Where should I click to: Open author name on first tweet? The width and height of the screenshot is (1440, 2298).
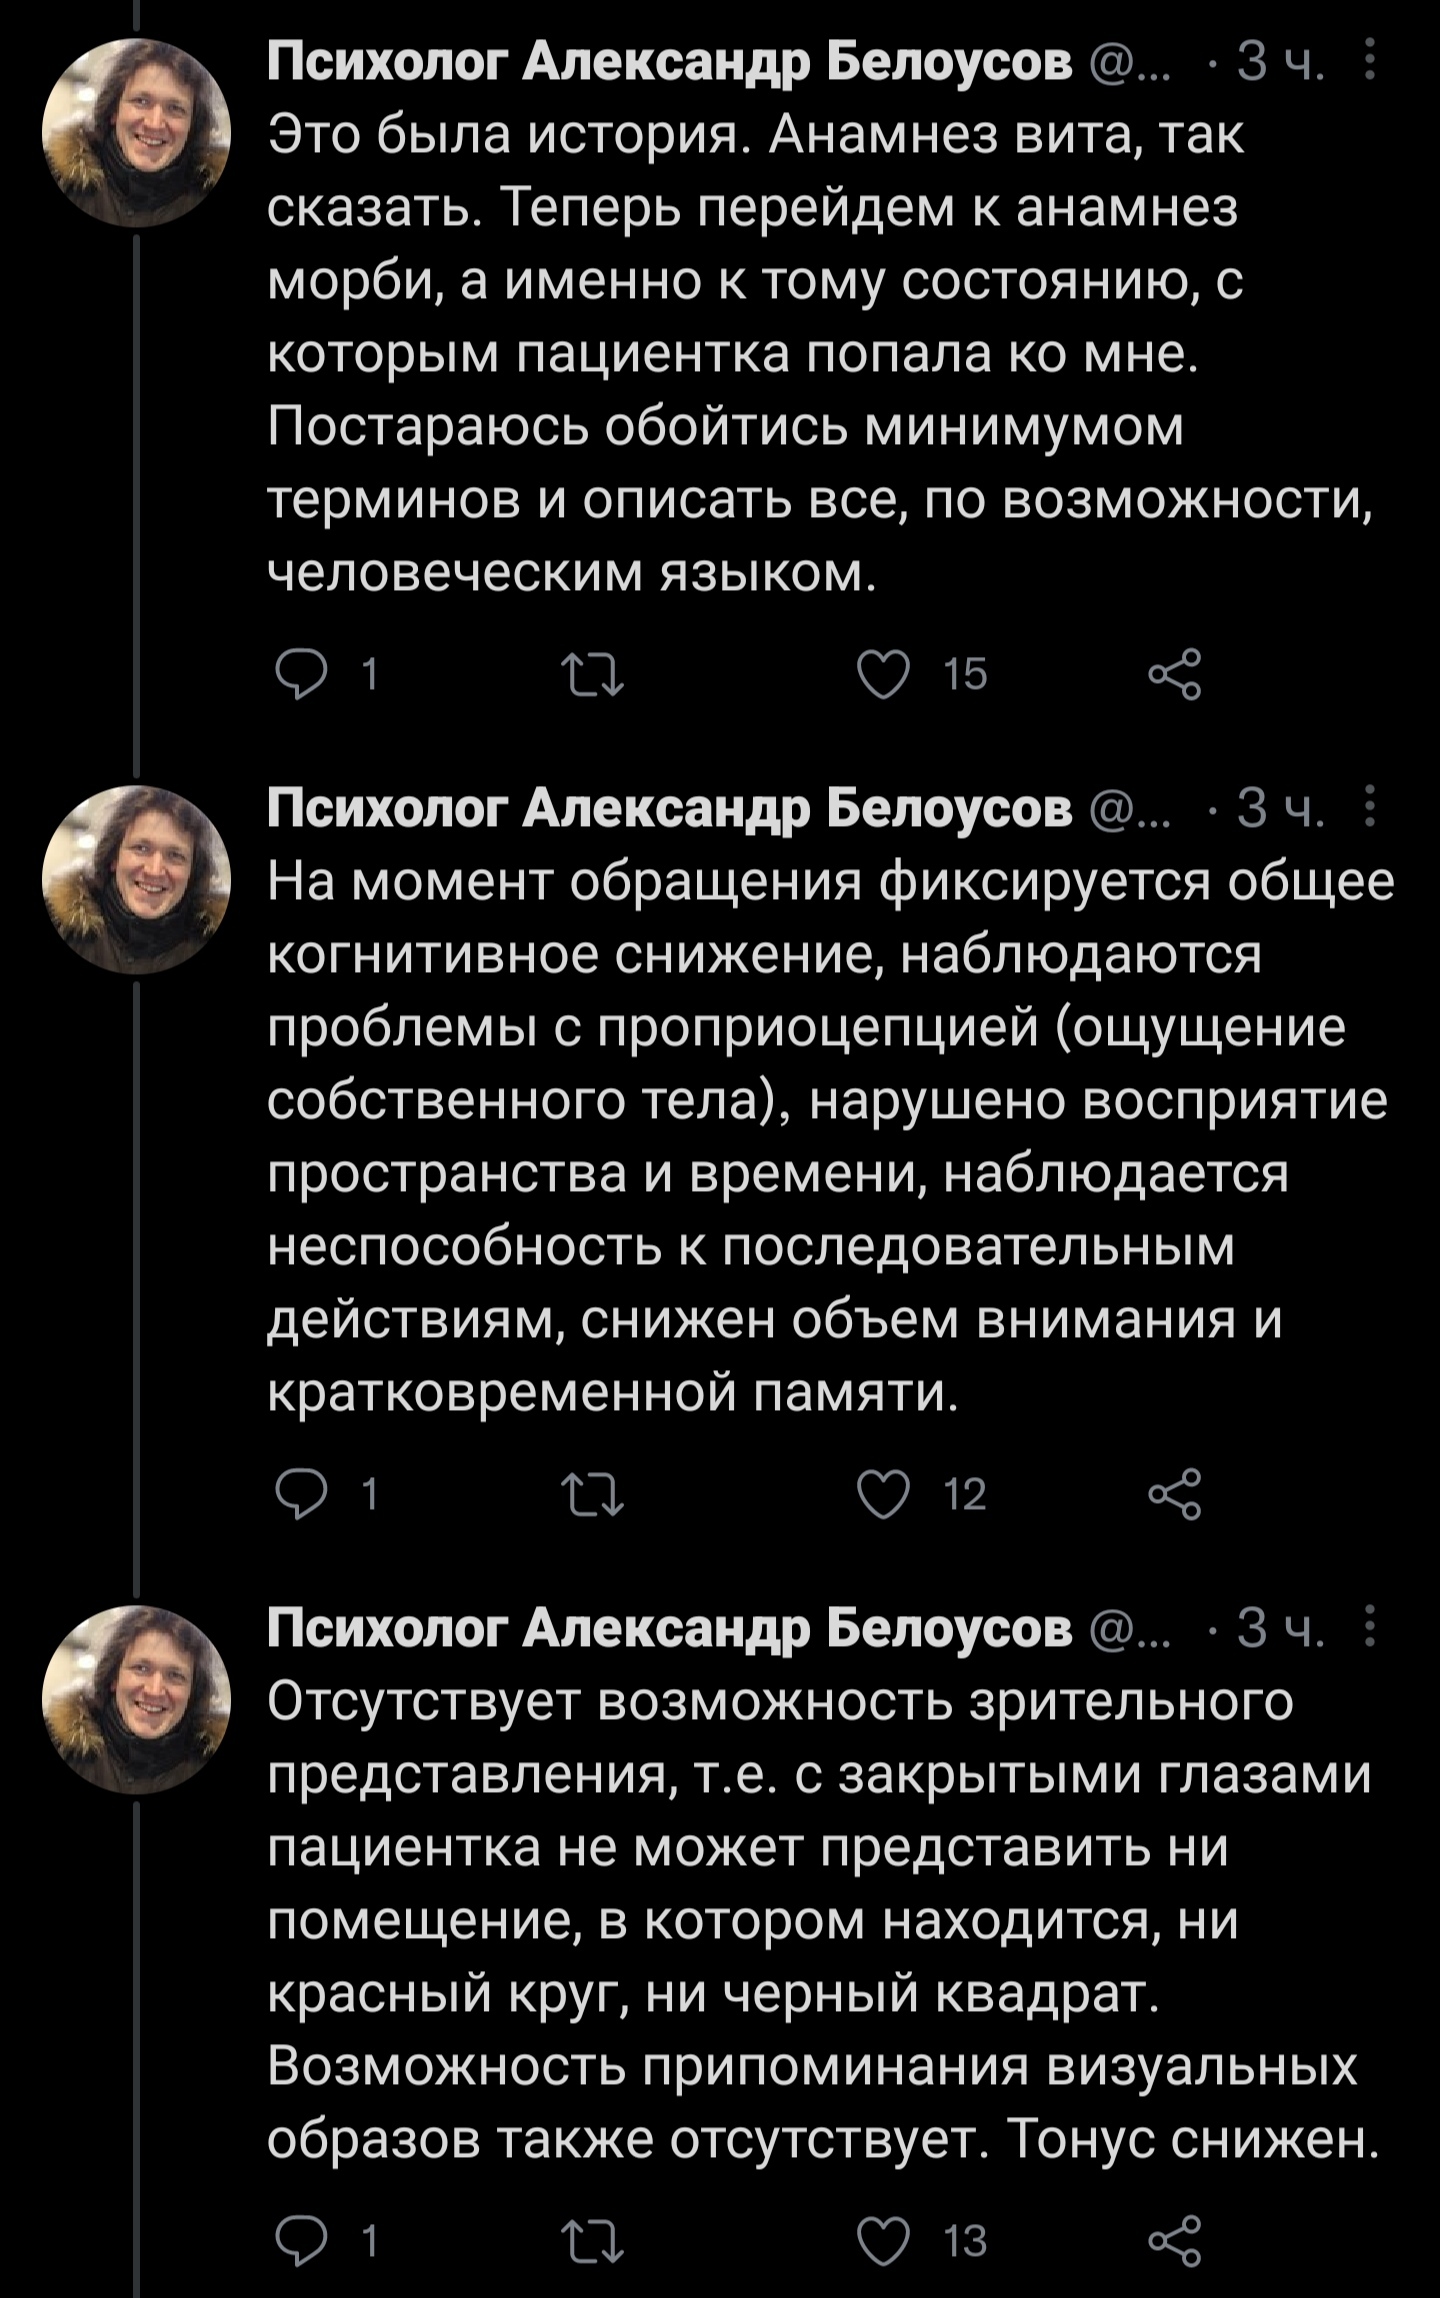(x=669, y=62)
